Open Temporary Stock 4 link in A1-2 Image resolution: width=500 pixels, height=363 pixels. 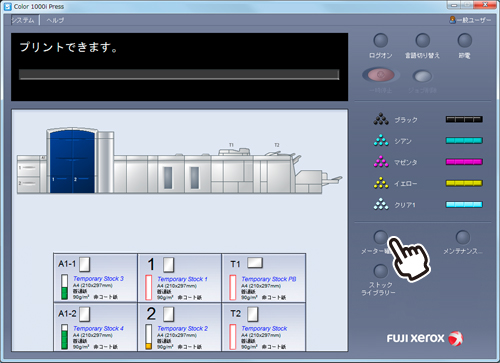98,328
